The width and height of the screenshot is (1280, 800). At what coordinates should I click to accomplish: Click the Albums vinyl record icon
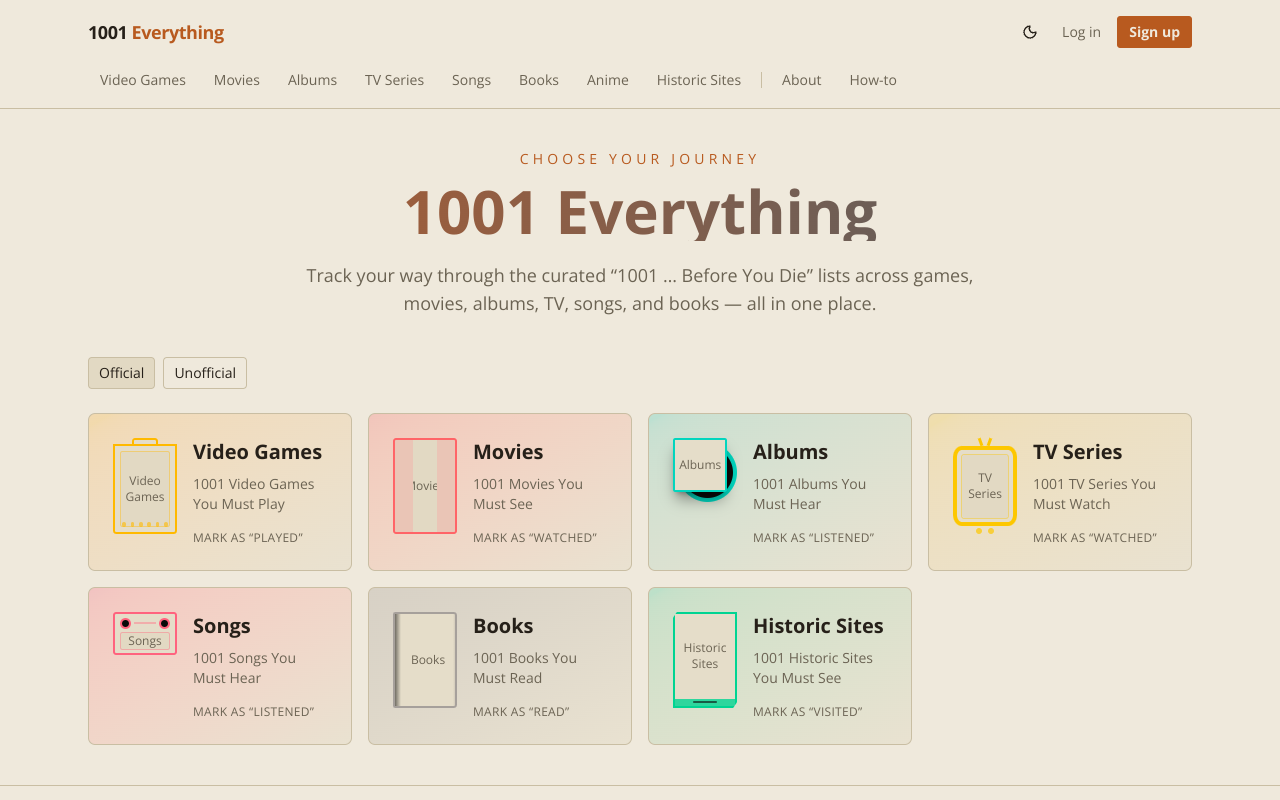705,470
